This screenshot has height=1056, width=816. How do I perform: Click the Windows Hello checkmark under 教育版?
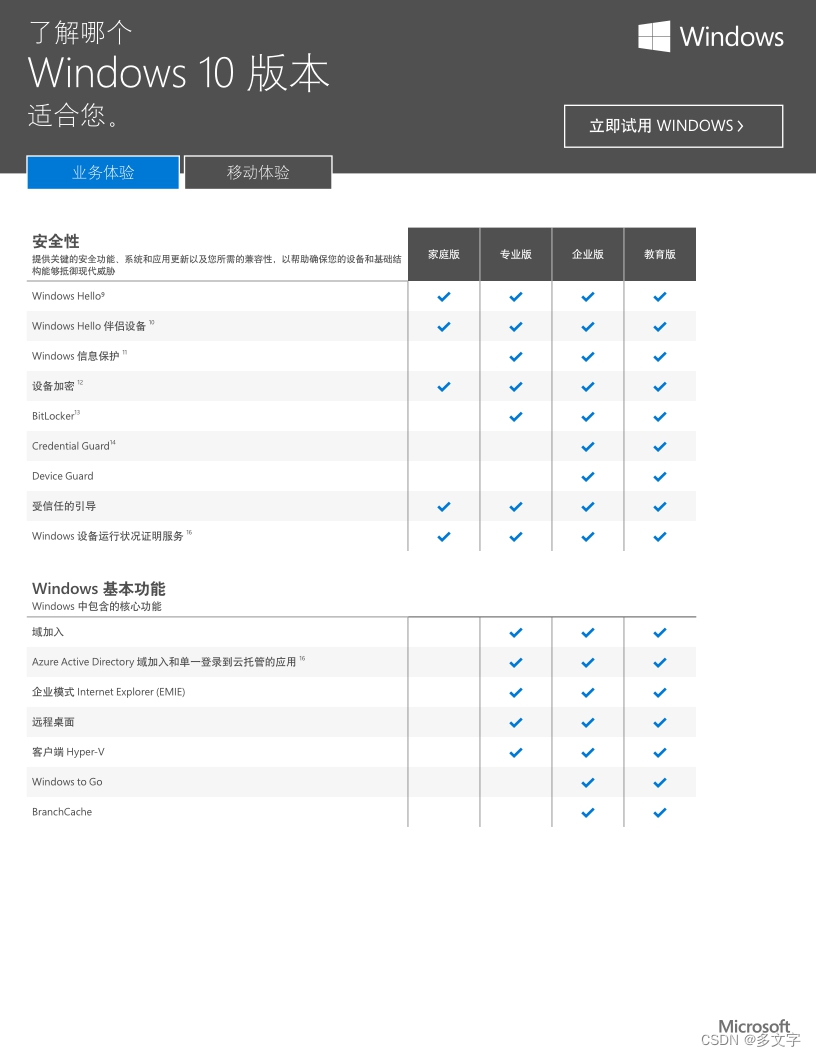(x=660, y=296)
